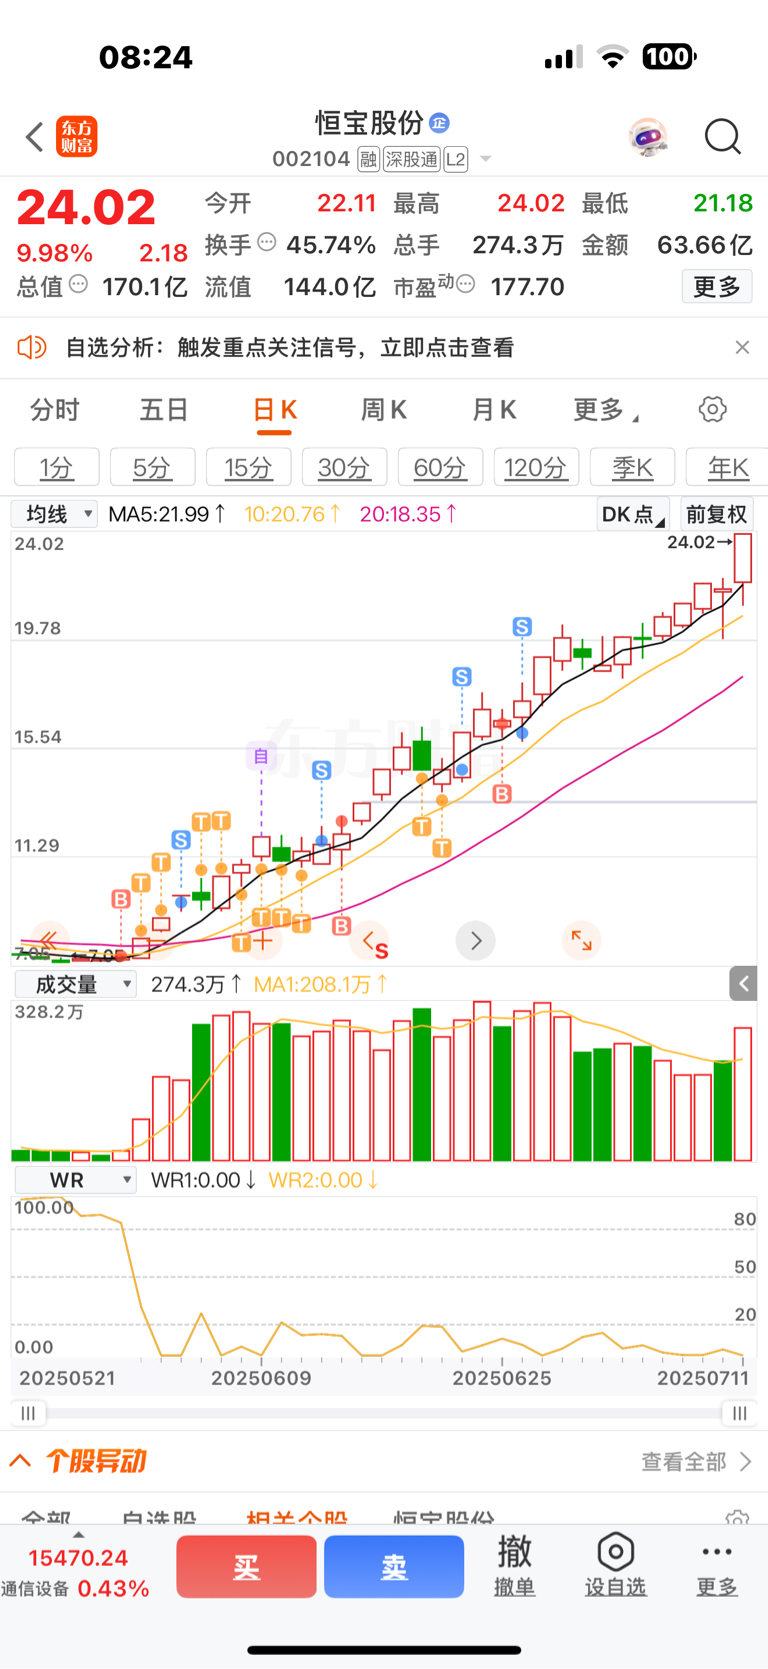Switch to the 分时 tab
Image resolution: width=768 pixels, height=1669 pixels.
(x=54, y=410)
